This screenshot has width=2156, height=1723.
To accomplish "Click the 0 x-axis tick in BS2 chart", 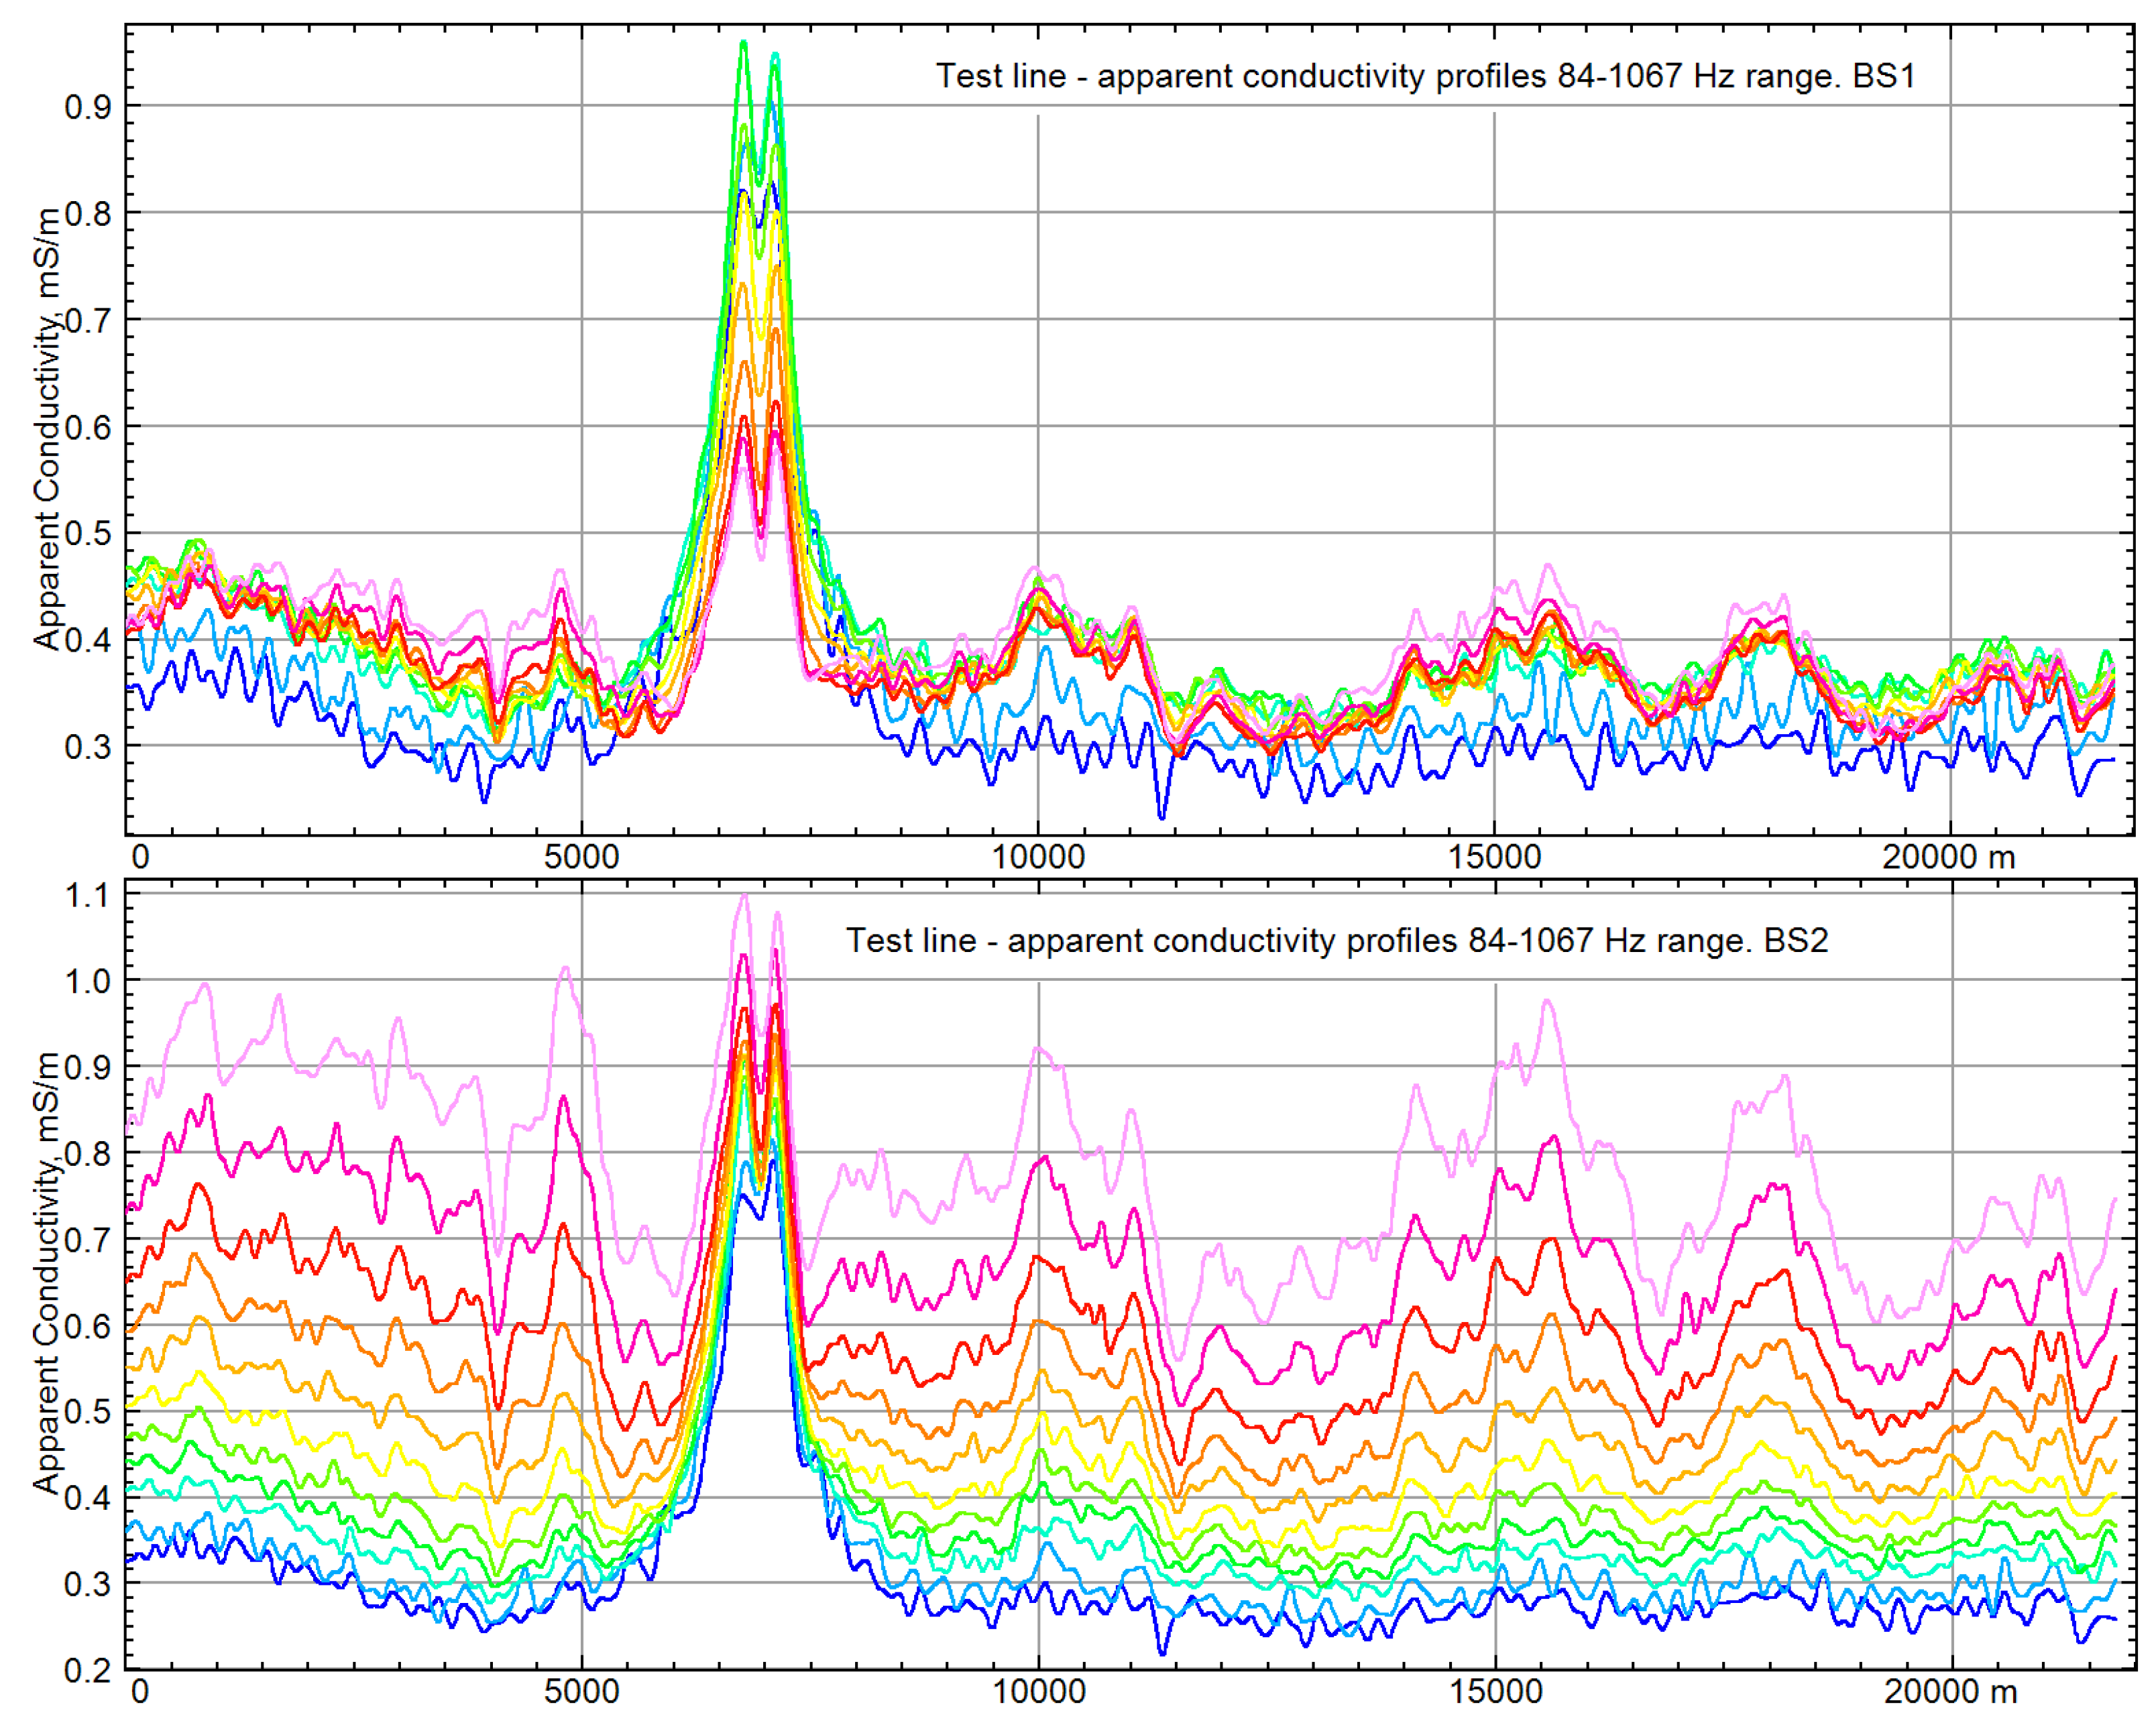I will point(140,1692).
